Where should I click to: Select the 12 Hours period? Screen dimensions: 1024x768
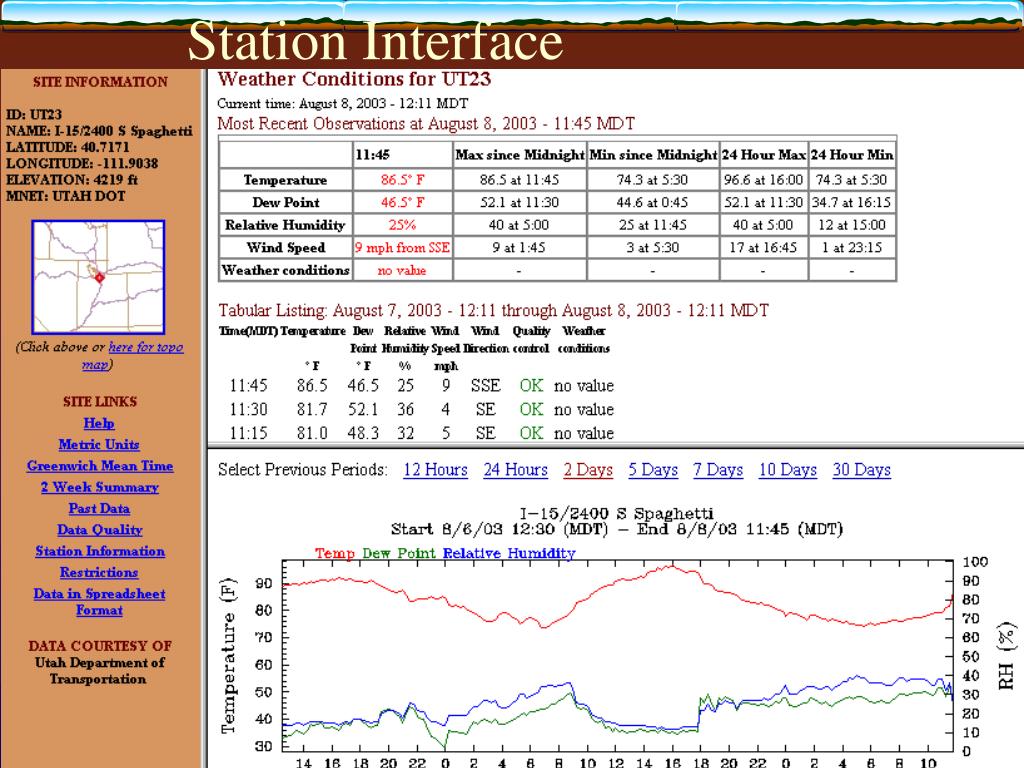[x=436, y=470]
